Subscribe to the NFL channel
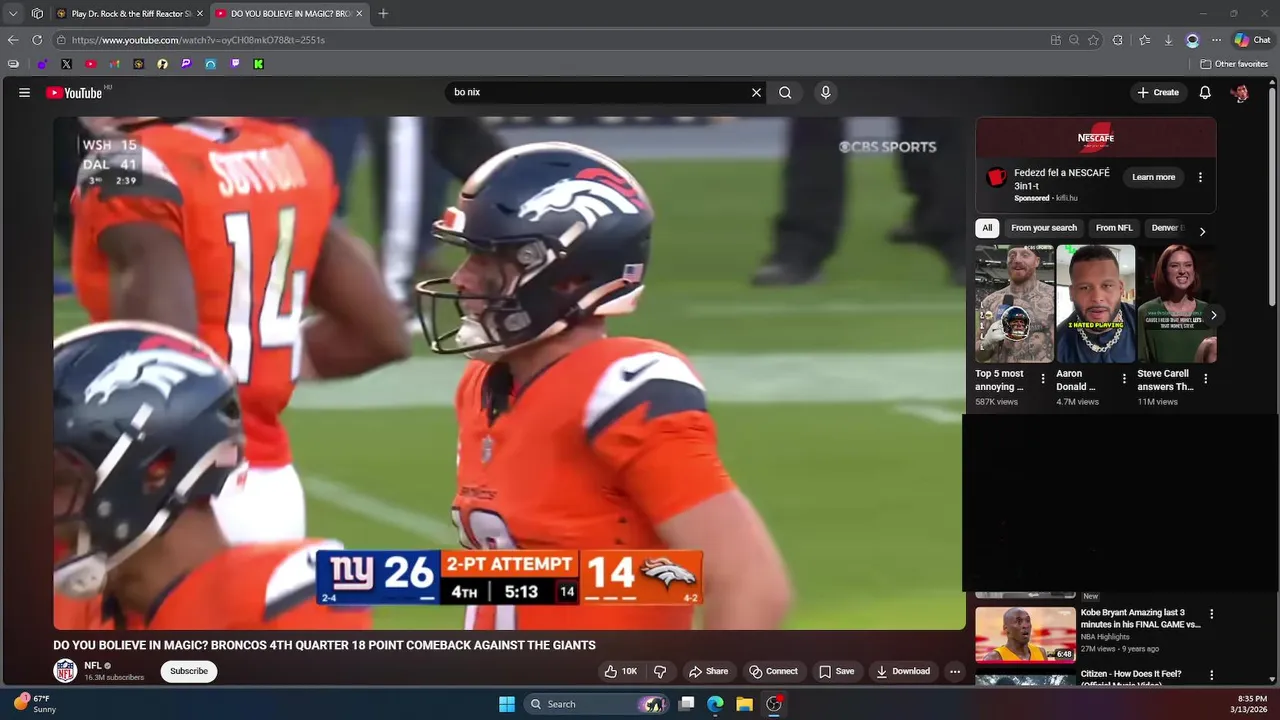1280x720 pixels. click(189, 671)
